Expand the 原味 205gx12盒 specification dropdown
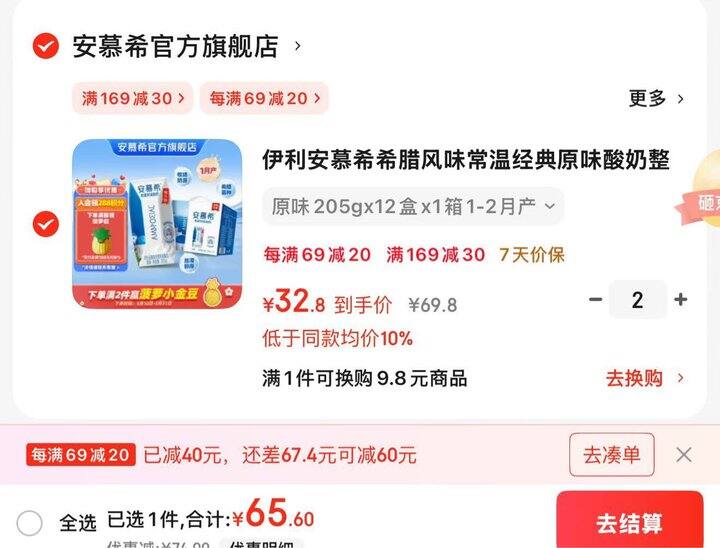 pos(413,207)
